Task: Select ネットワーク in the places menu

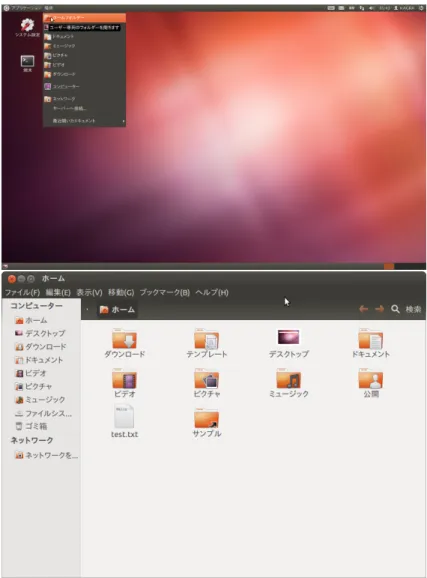Action: tap(84, 99)
